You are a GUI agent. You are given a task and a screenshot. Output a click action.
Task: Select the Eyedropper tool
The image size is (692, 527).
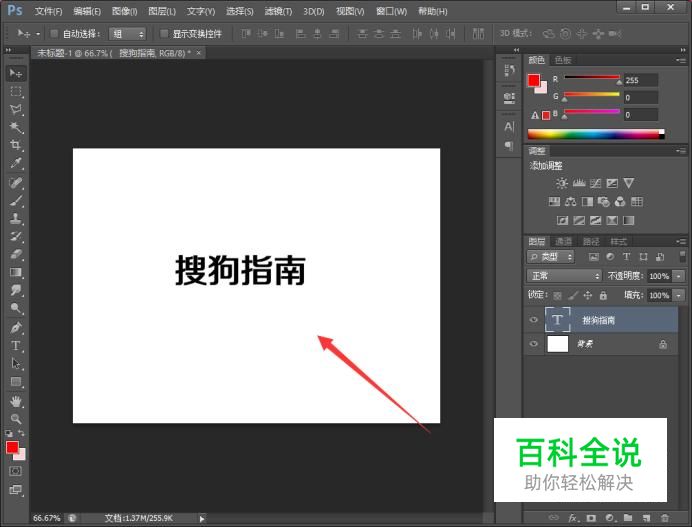point(16,163)
